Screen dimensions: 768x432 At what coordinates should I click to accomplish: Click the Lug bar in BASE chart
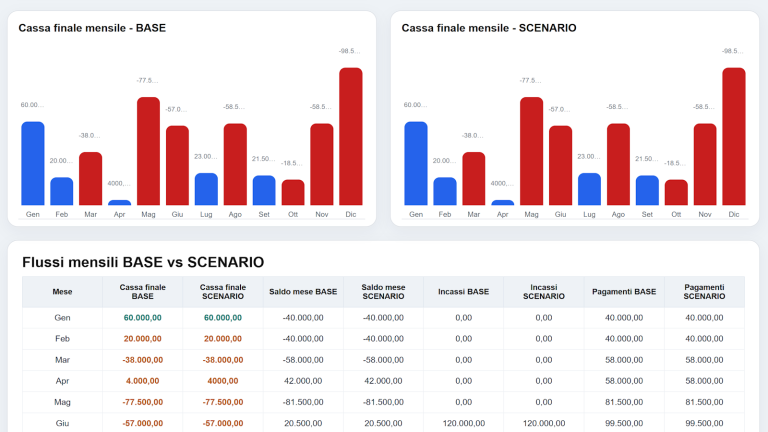pos(206,189)
